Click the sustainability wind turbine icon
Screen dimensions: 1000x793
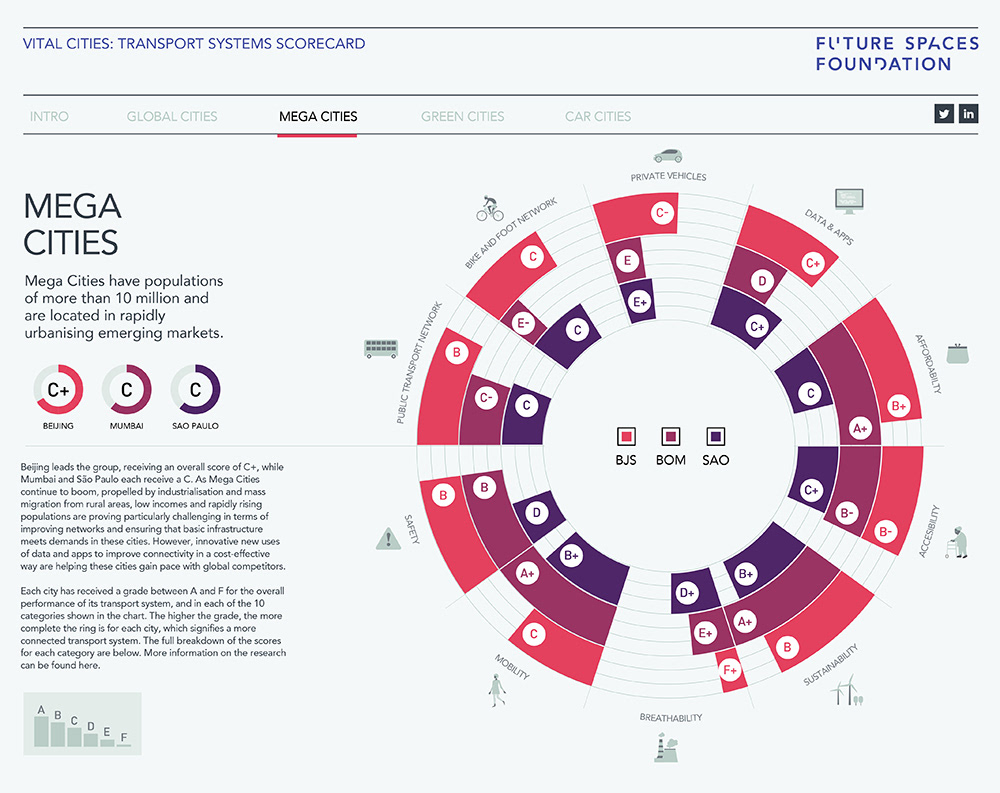(x=849, y=688)
